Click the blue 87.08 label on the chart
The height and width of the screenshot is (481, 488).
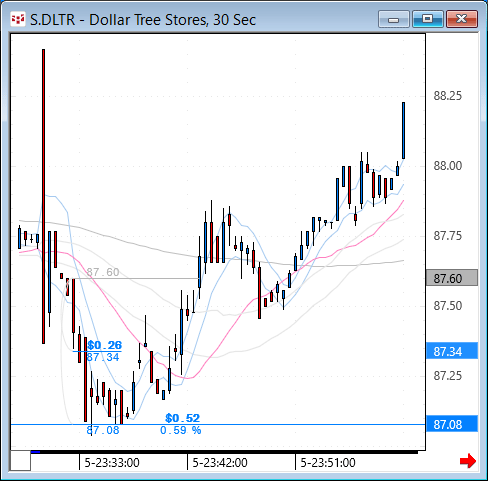(x=103, y=430)
